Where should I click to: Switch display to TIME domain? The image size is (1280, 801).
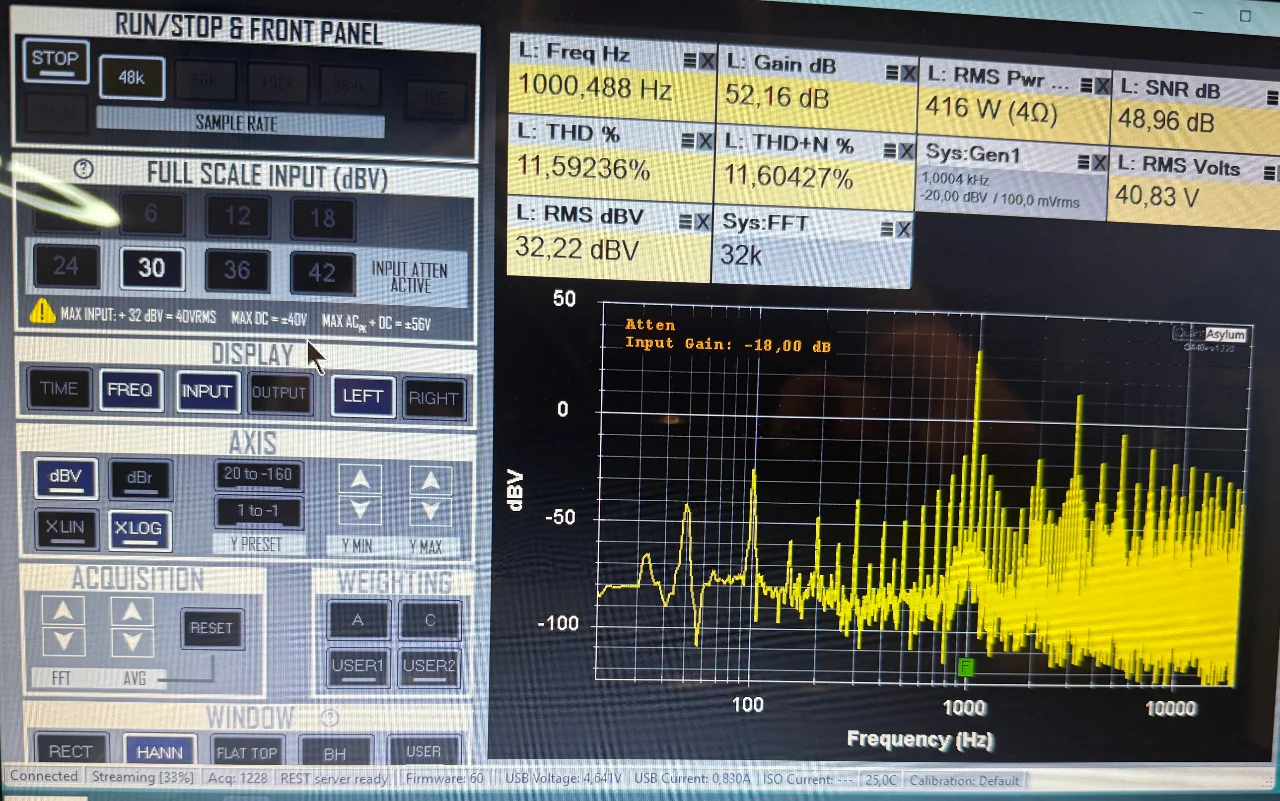coord(59,388)
